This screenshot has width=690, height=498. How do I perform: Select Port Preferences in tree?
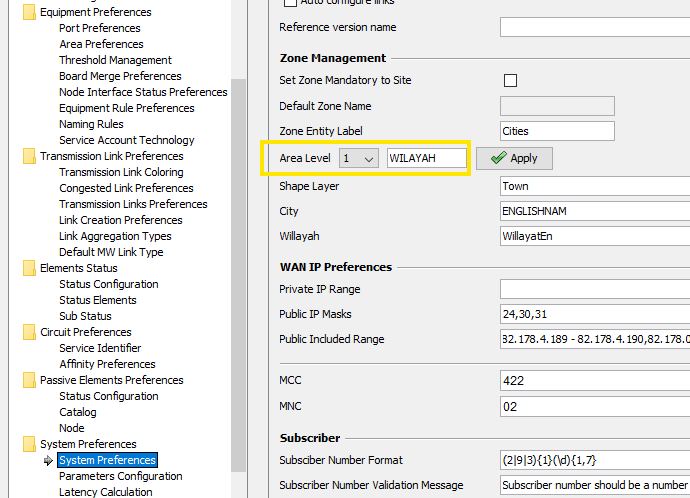(x=99, y=28)
